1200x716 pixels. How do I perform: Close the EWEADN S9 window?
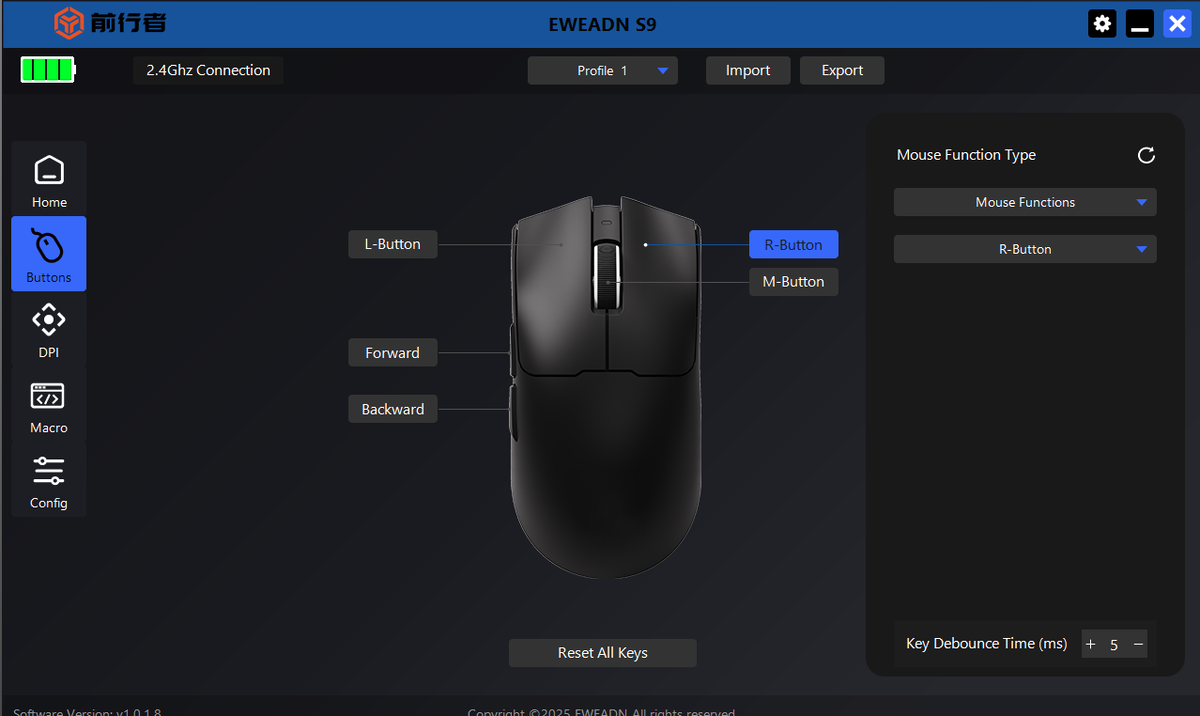click(1177, 24)
